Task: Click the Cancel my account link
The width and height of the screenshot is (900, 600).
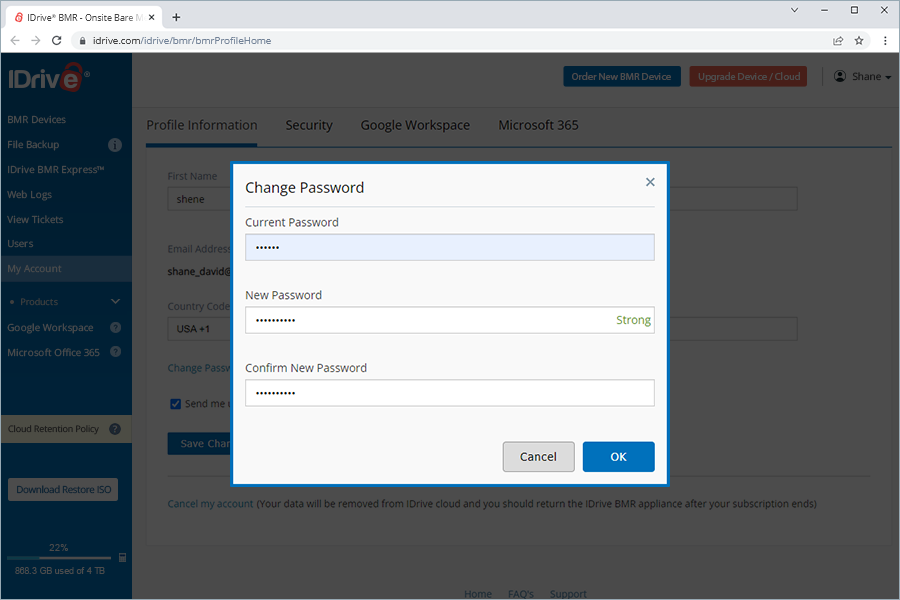Action: coord(210,504)
